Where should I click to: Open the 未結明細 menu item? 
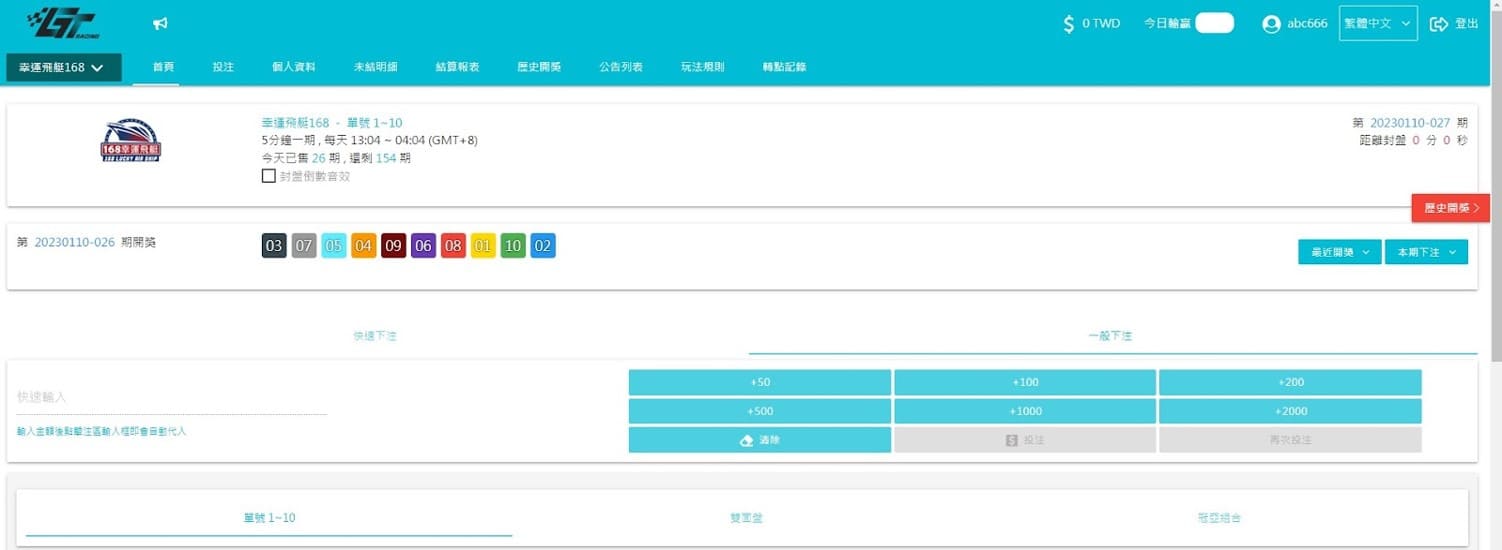coord(375,67)
